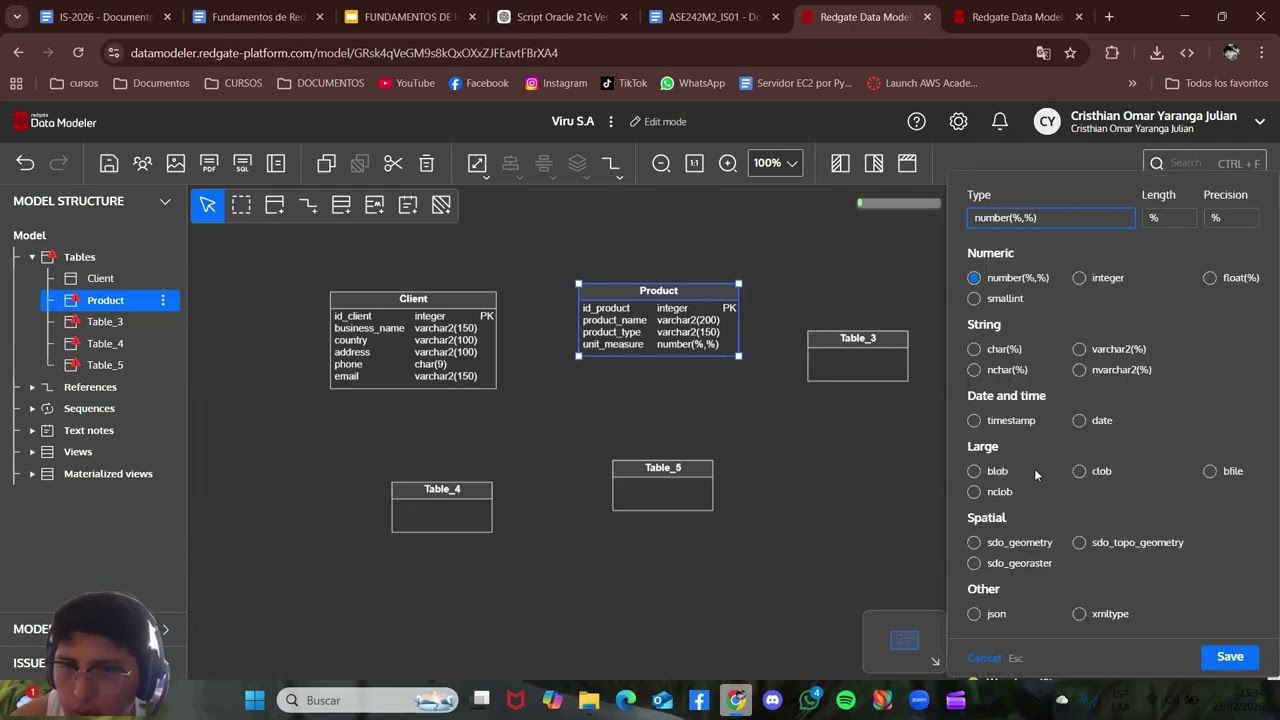Select Client in the tables tree
Viewport: 1280px width, 720px height.
[x=100, y=278]
